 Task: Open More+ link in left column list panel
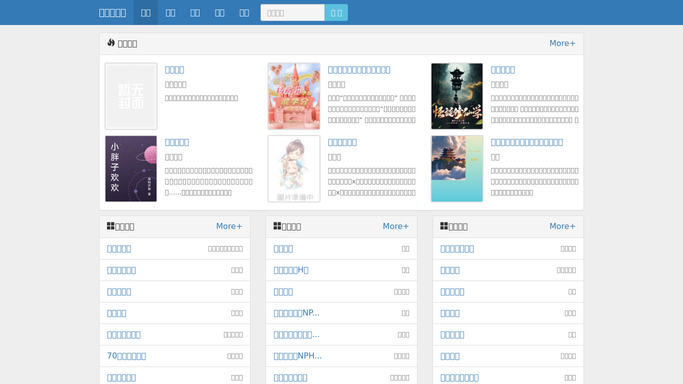tap(229, 226)
